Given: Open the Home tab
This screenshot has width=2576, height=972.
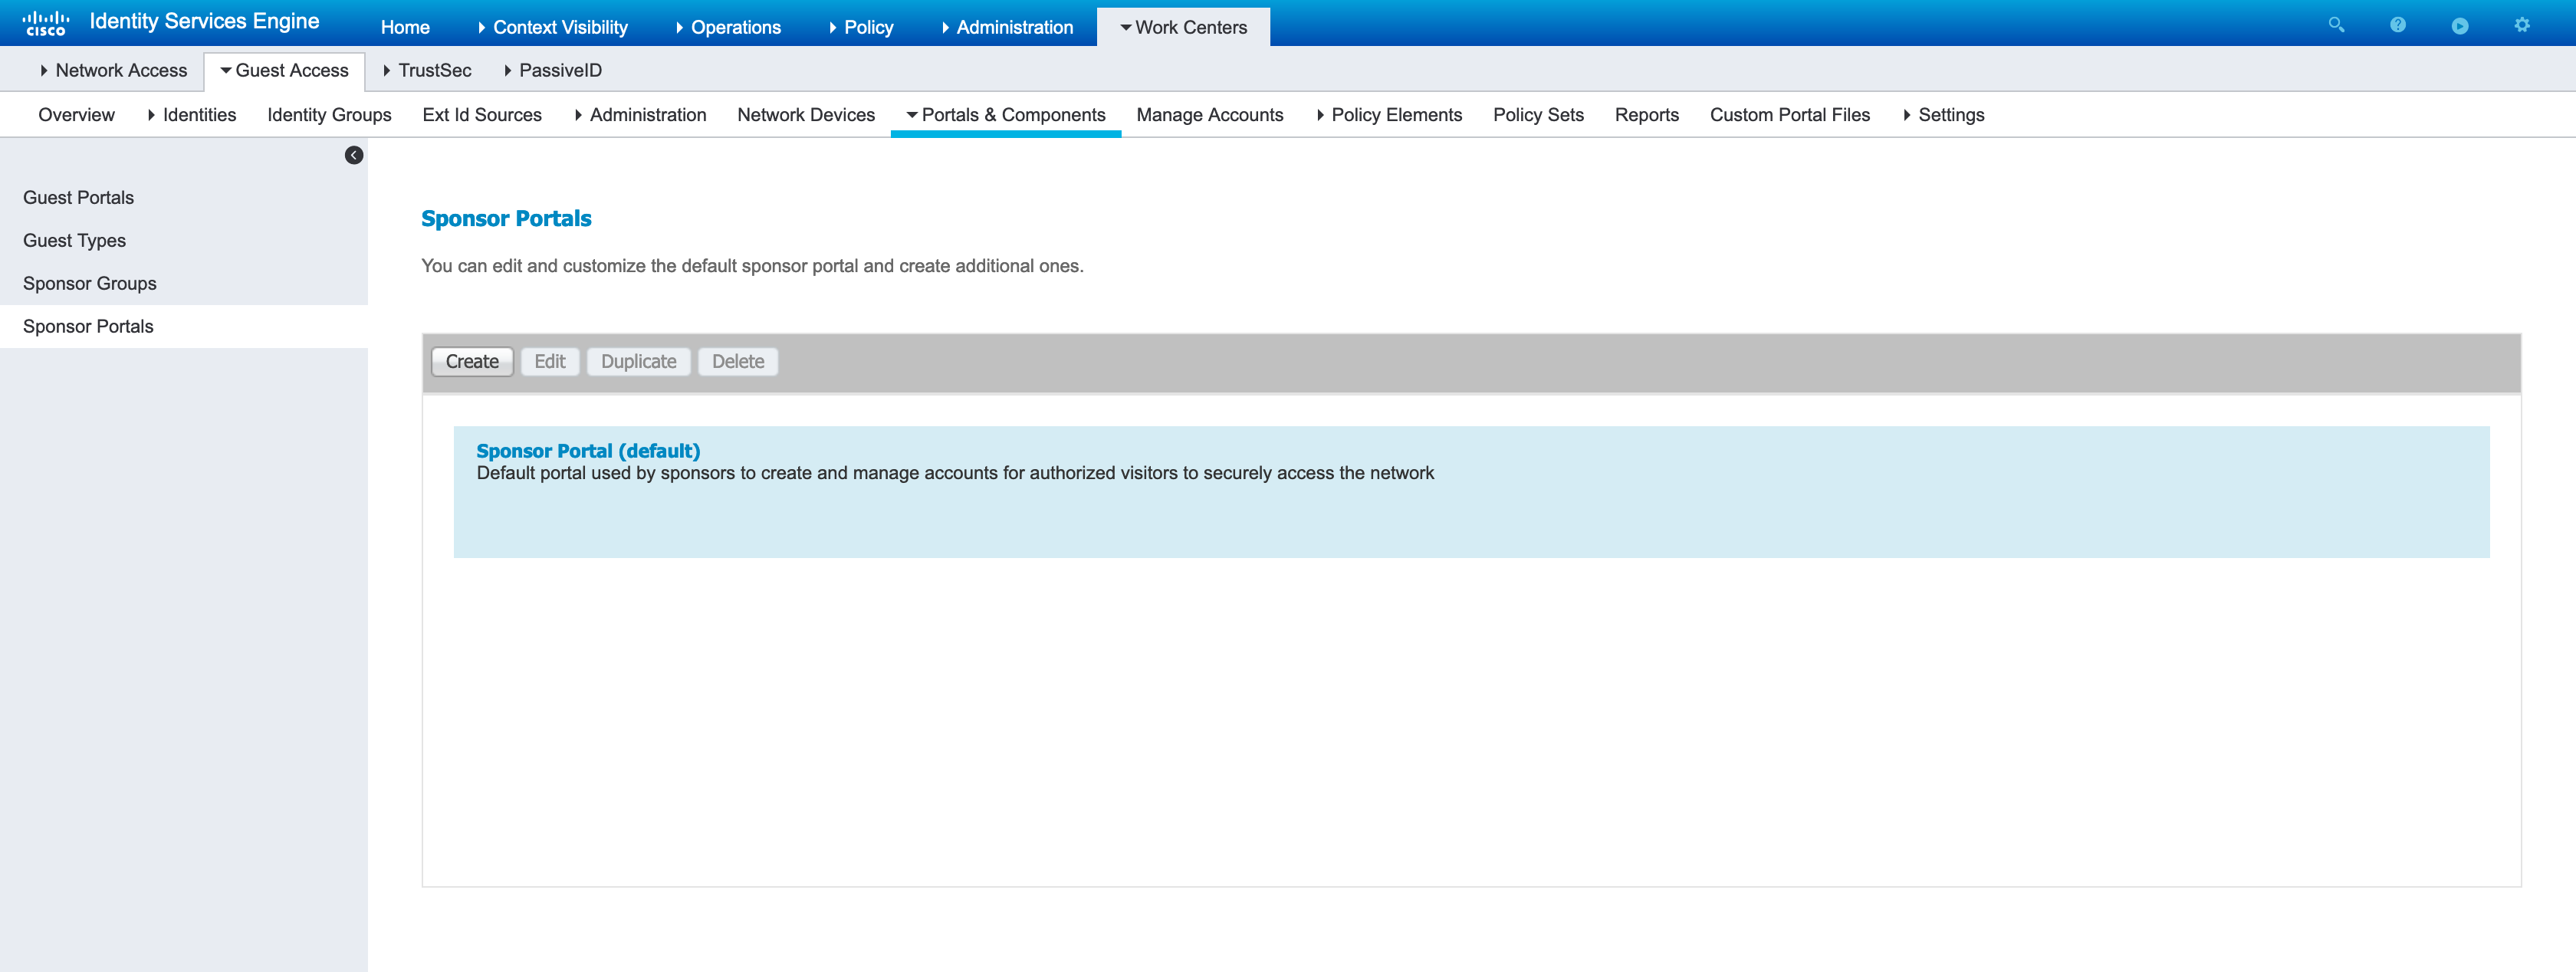Looking at the screenshot, I should click(405, 27).
